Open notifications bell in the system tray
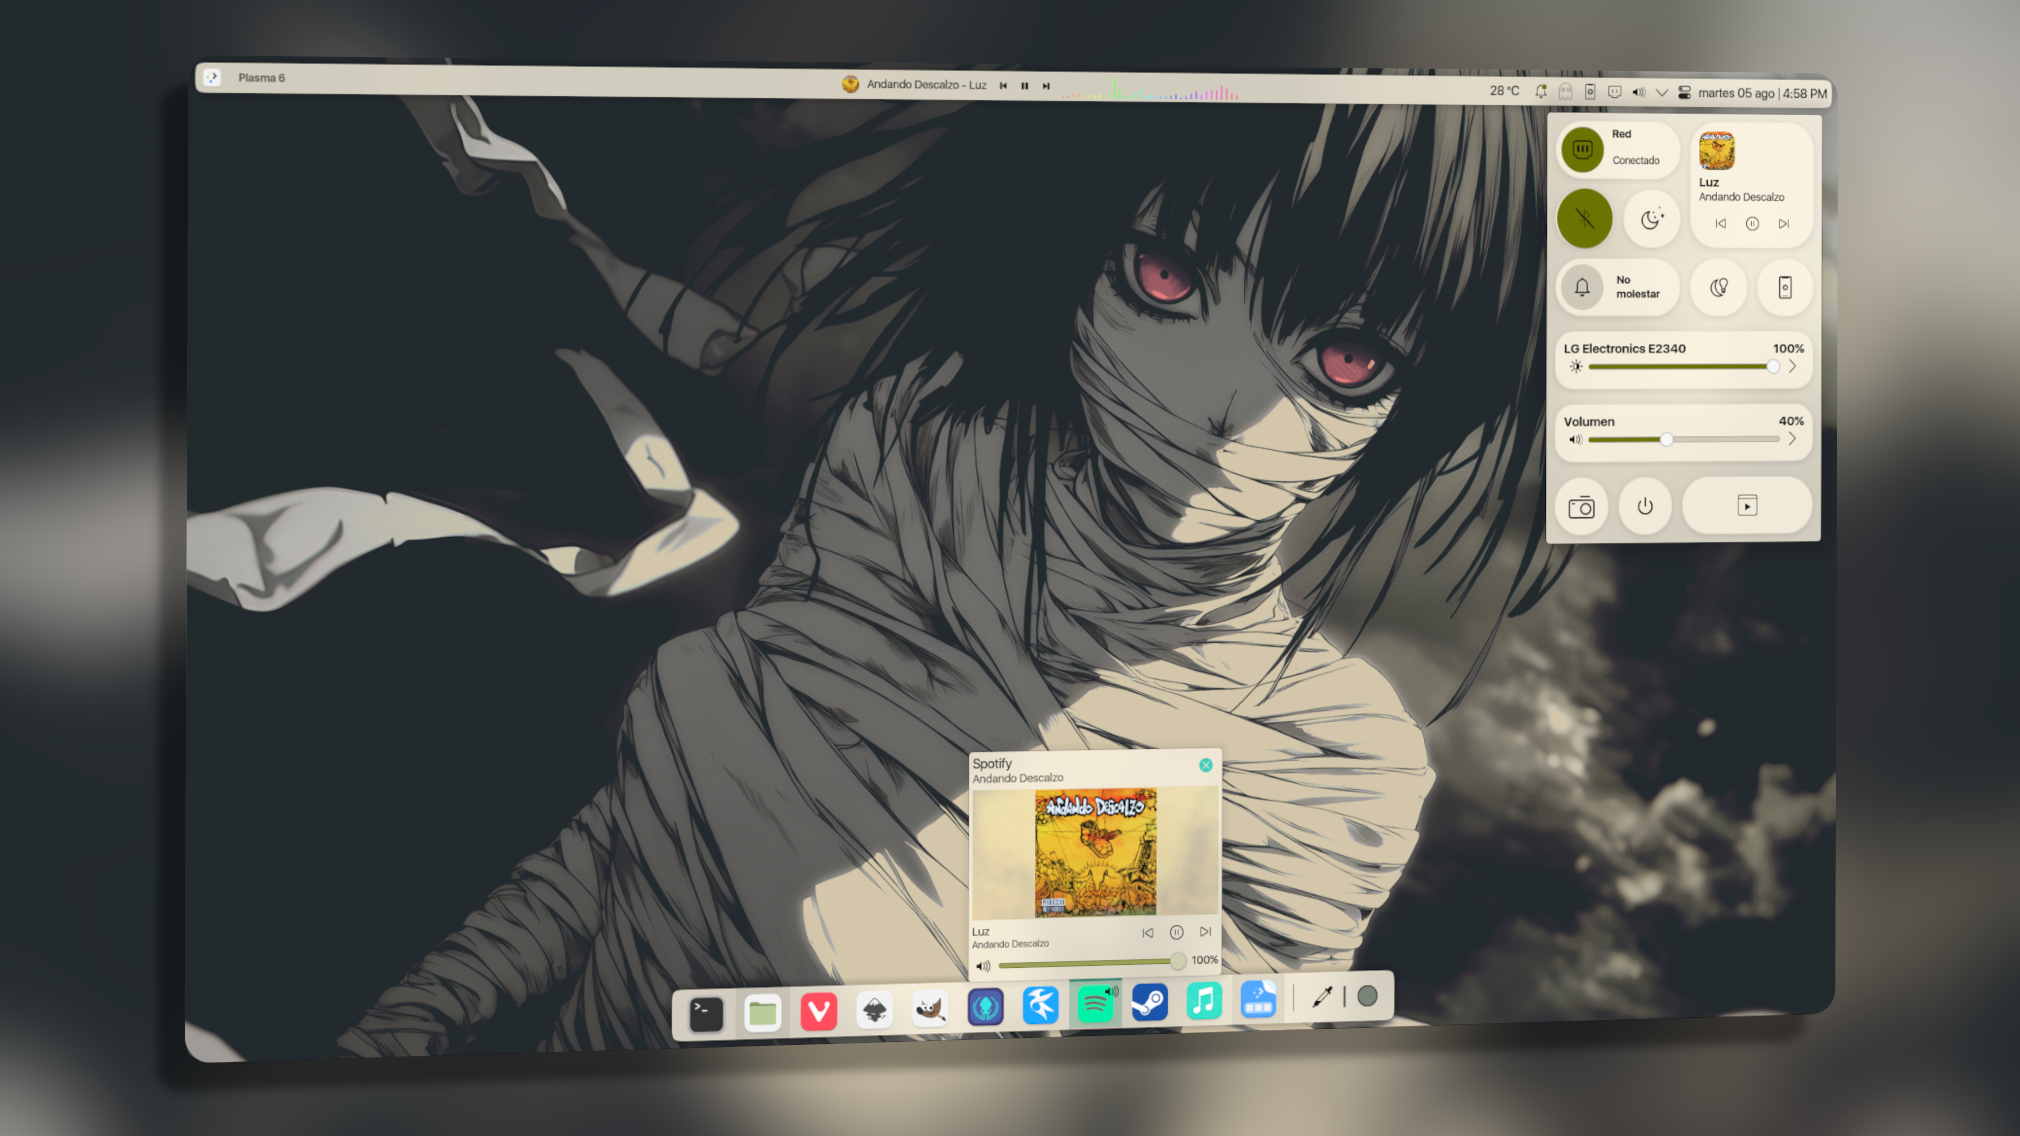 pos(1541,92)
